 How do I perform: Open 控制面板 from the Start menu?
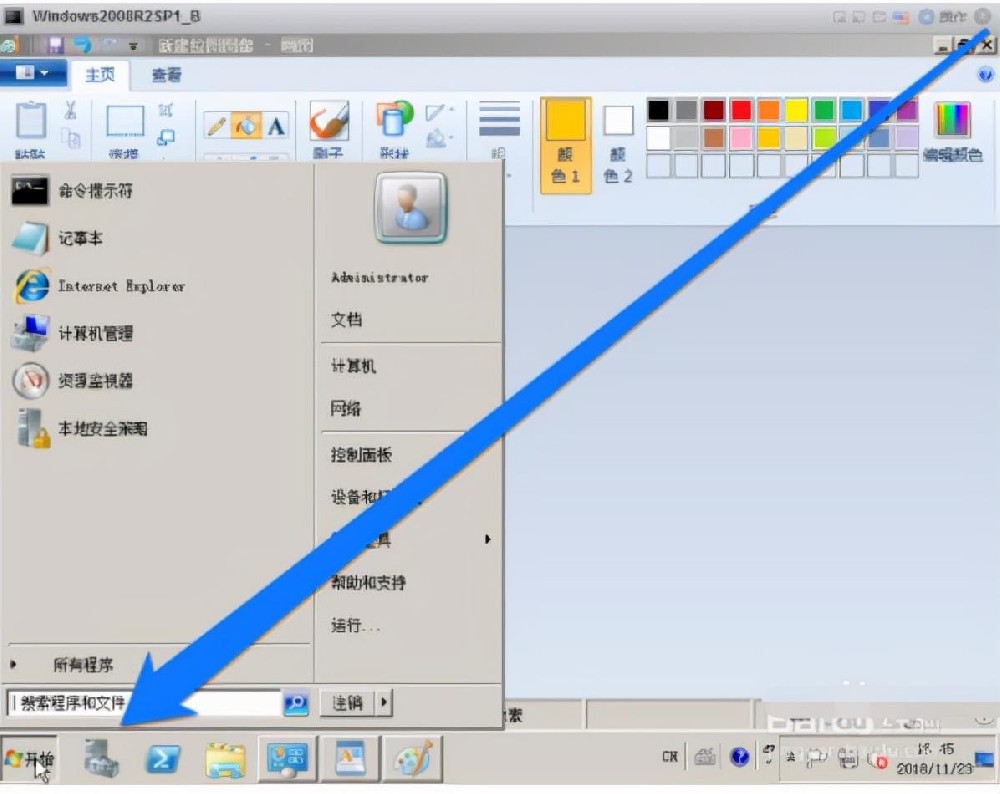(x=361, y=455)
